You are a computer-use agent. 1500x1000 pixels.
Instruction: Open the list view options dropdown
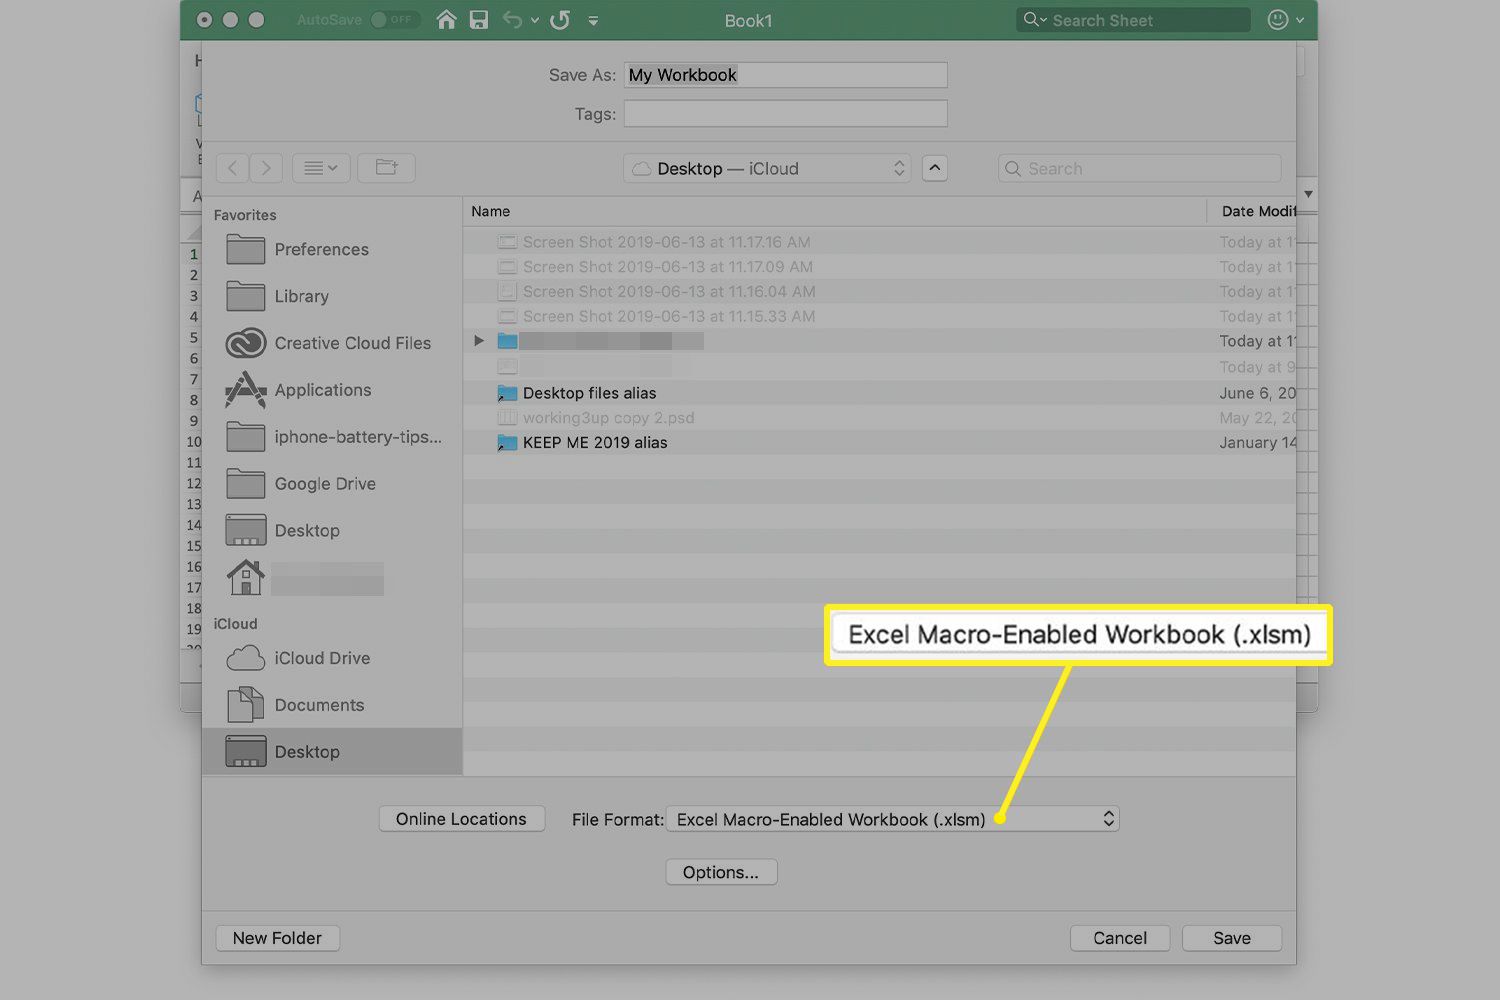click(321, 168)
